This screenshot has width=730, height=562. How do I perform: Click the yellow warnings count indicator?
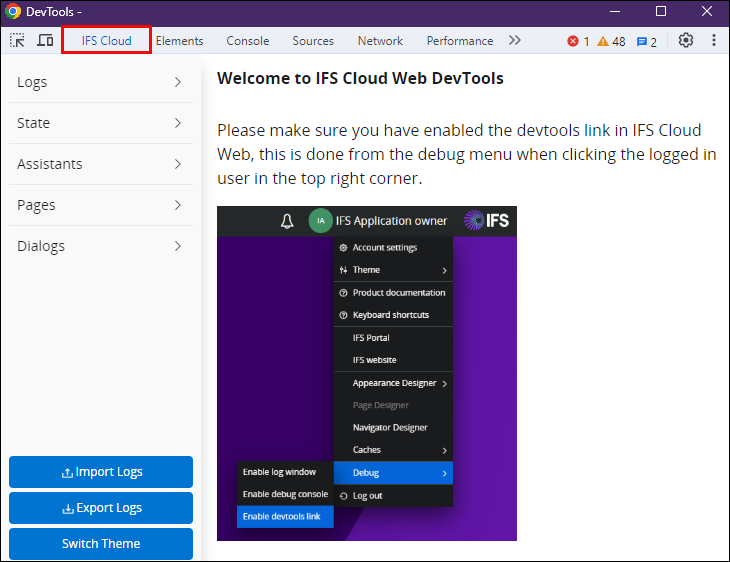click(x=611, y=41)
